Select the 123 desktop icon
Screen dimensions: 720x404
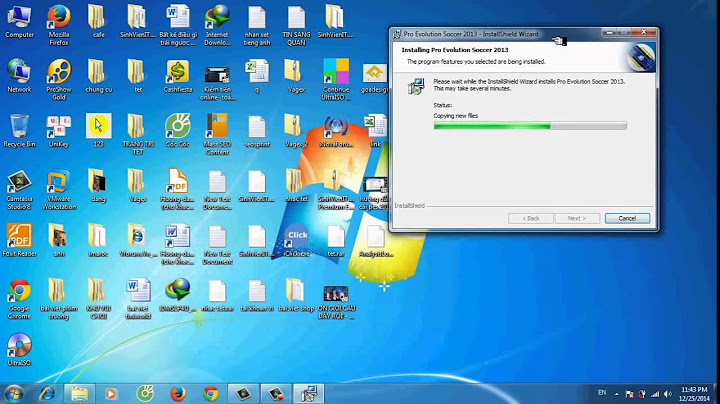(98, 131)
